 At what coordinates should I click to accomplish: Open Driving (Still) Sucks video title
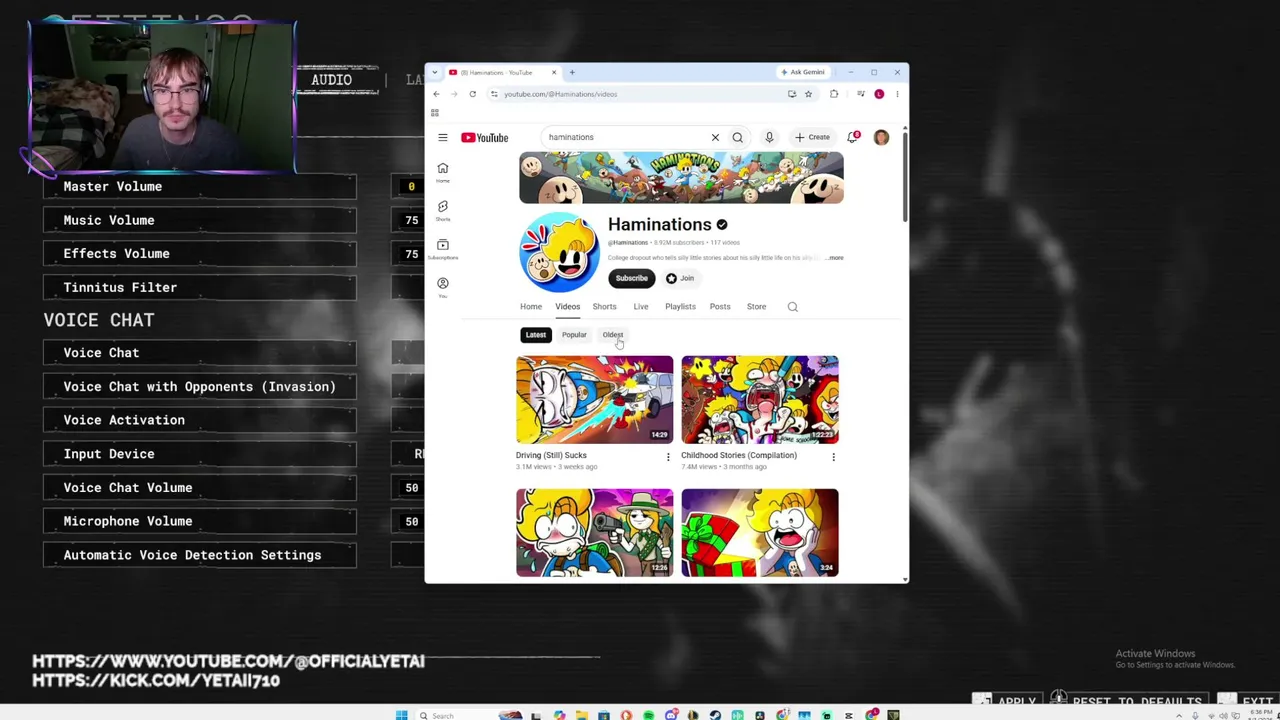tap(551, 455)
